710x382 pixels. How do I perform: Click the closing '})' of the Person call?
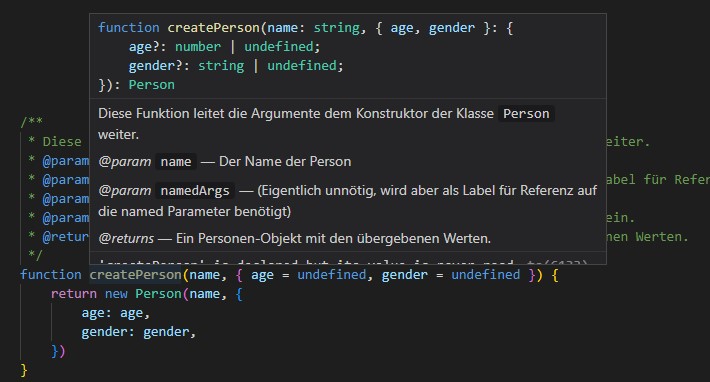[58, 351]
